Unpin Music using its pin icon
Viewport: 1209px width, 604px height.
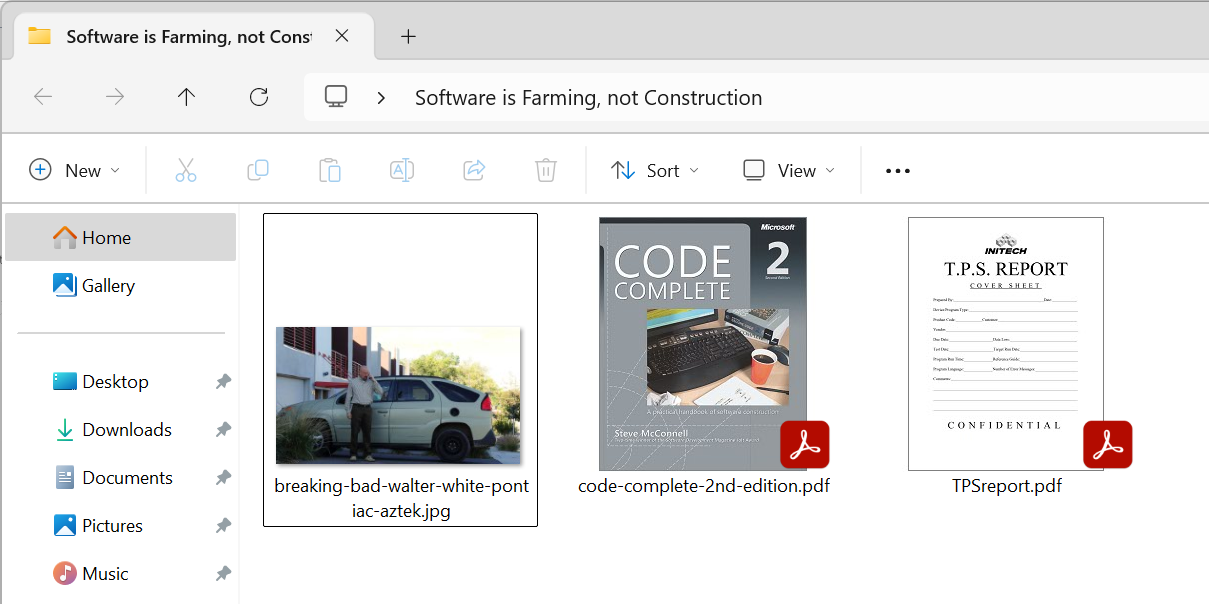tap(223, 574)
